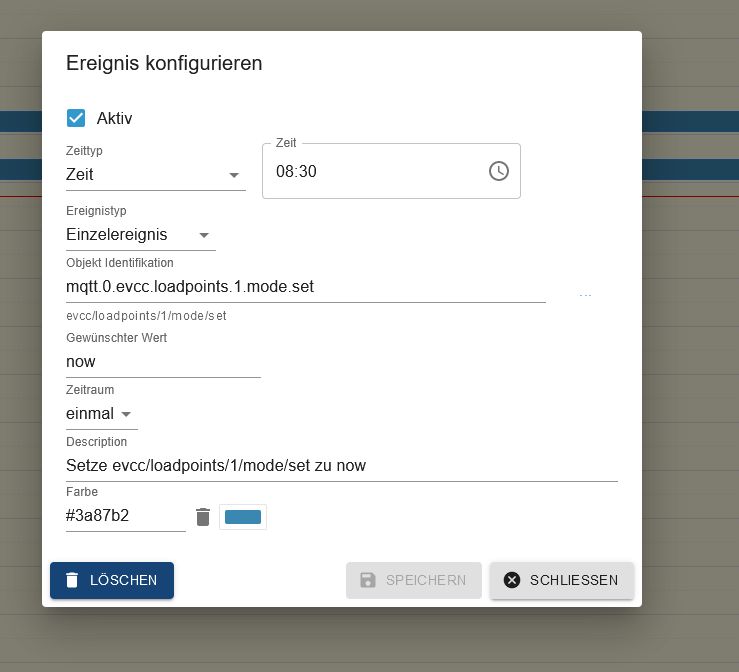Click the trash icon next to color
Screen dimensions: 739x672
coord(203,517)
